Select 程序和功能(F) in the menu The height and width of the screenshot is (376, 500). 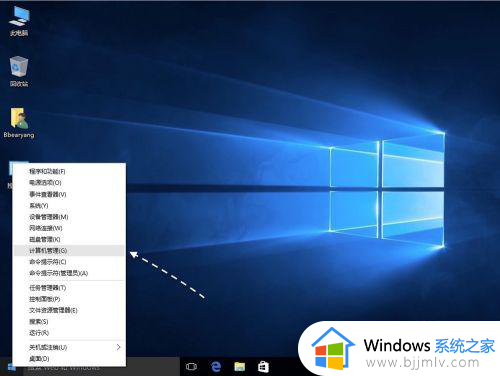tap(69, 171)
